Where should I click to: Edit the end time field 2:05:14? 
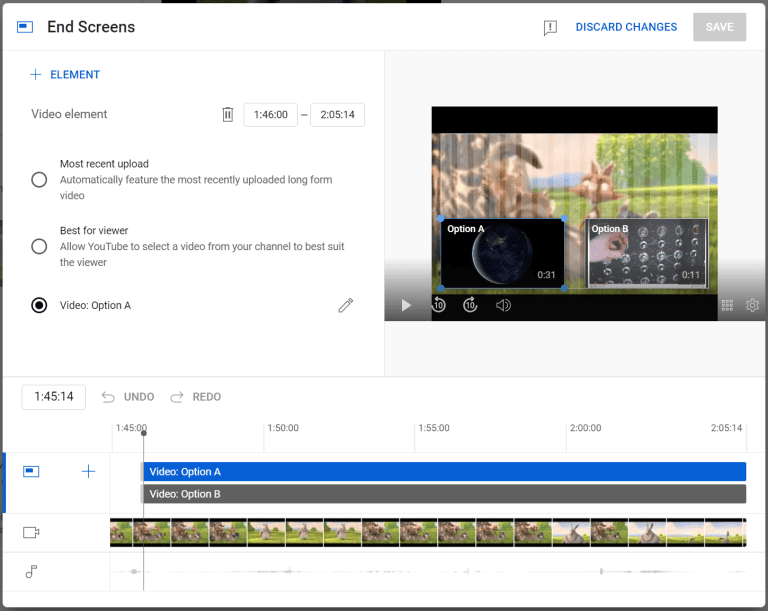pos(337,115)
